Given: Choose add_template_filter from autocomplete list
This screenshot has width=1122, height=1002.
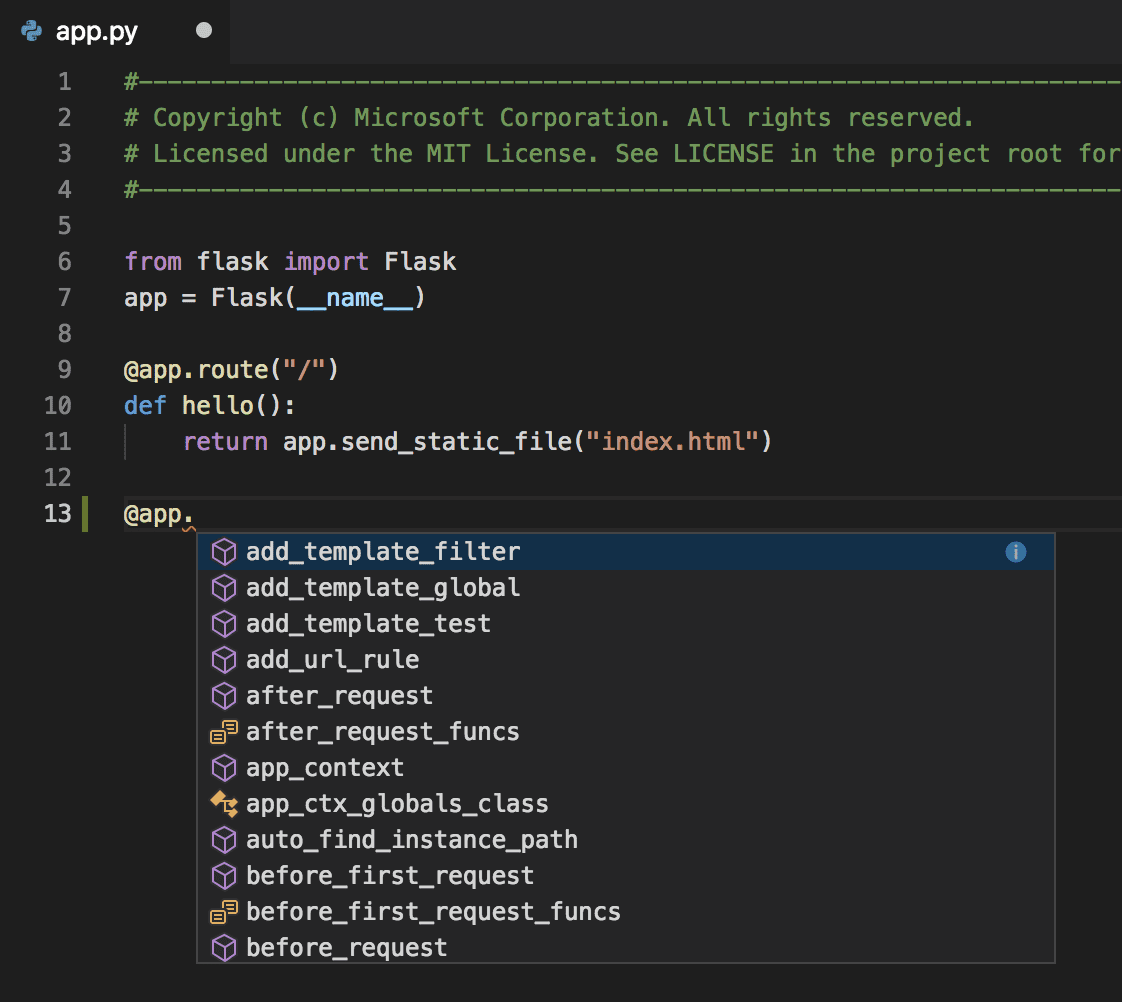Looking at the screenshot, I should 625,552.
